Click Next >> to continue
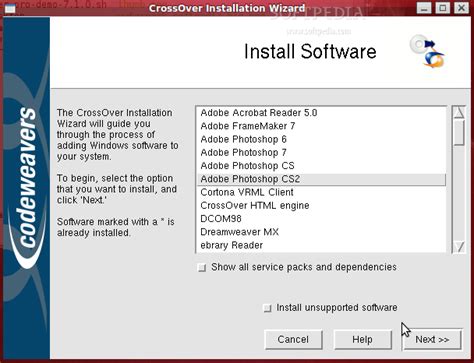This screenshot has width=474, height=363. (432, 340)
